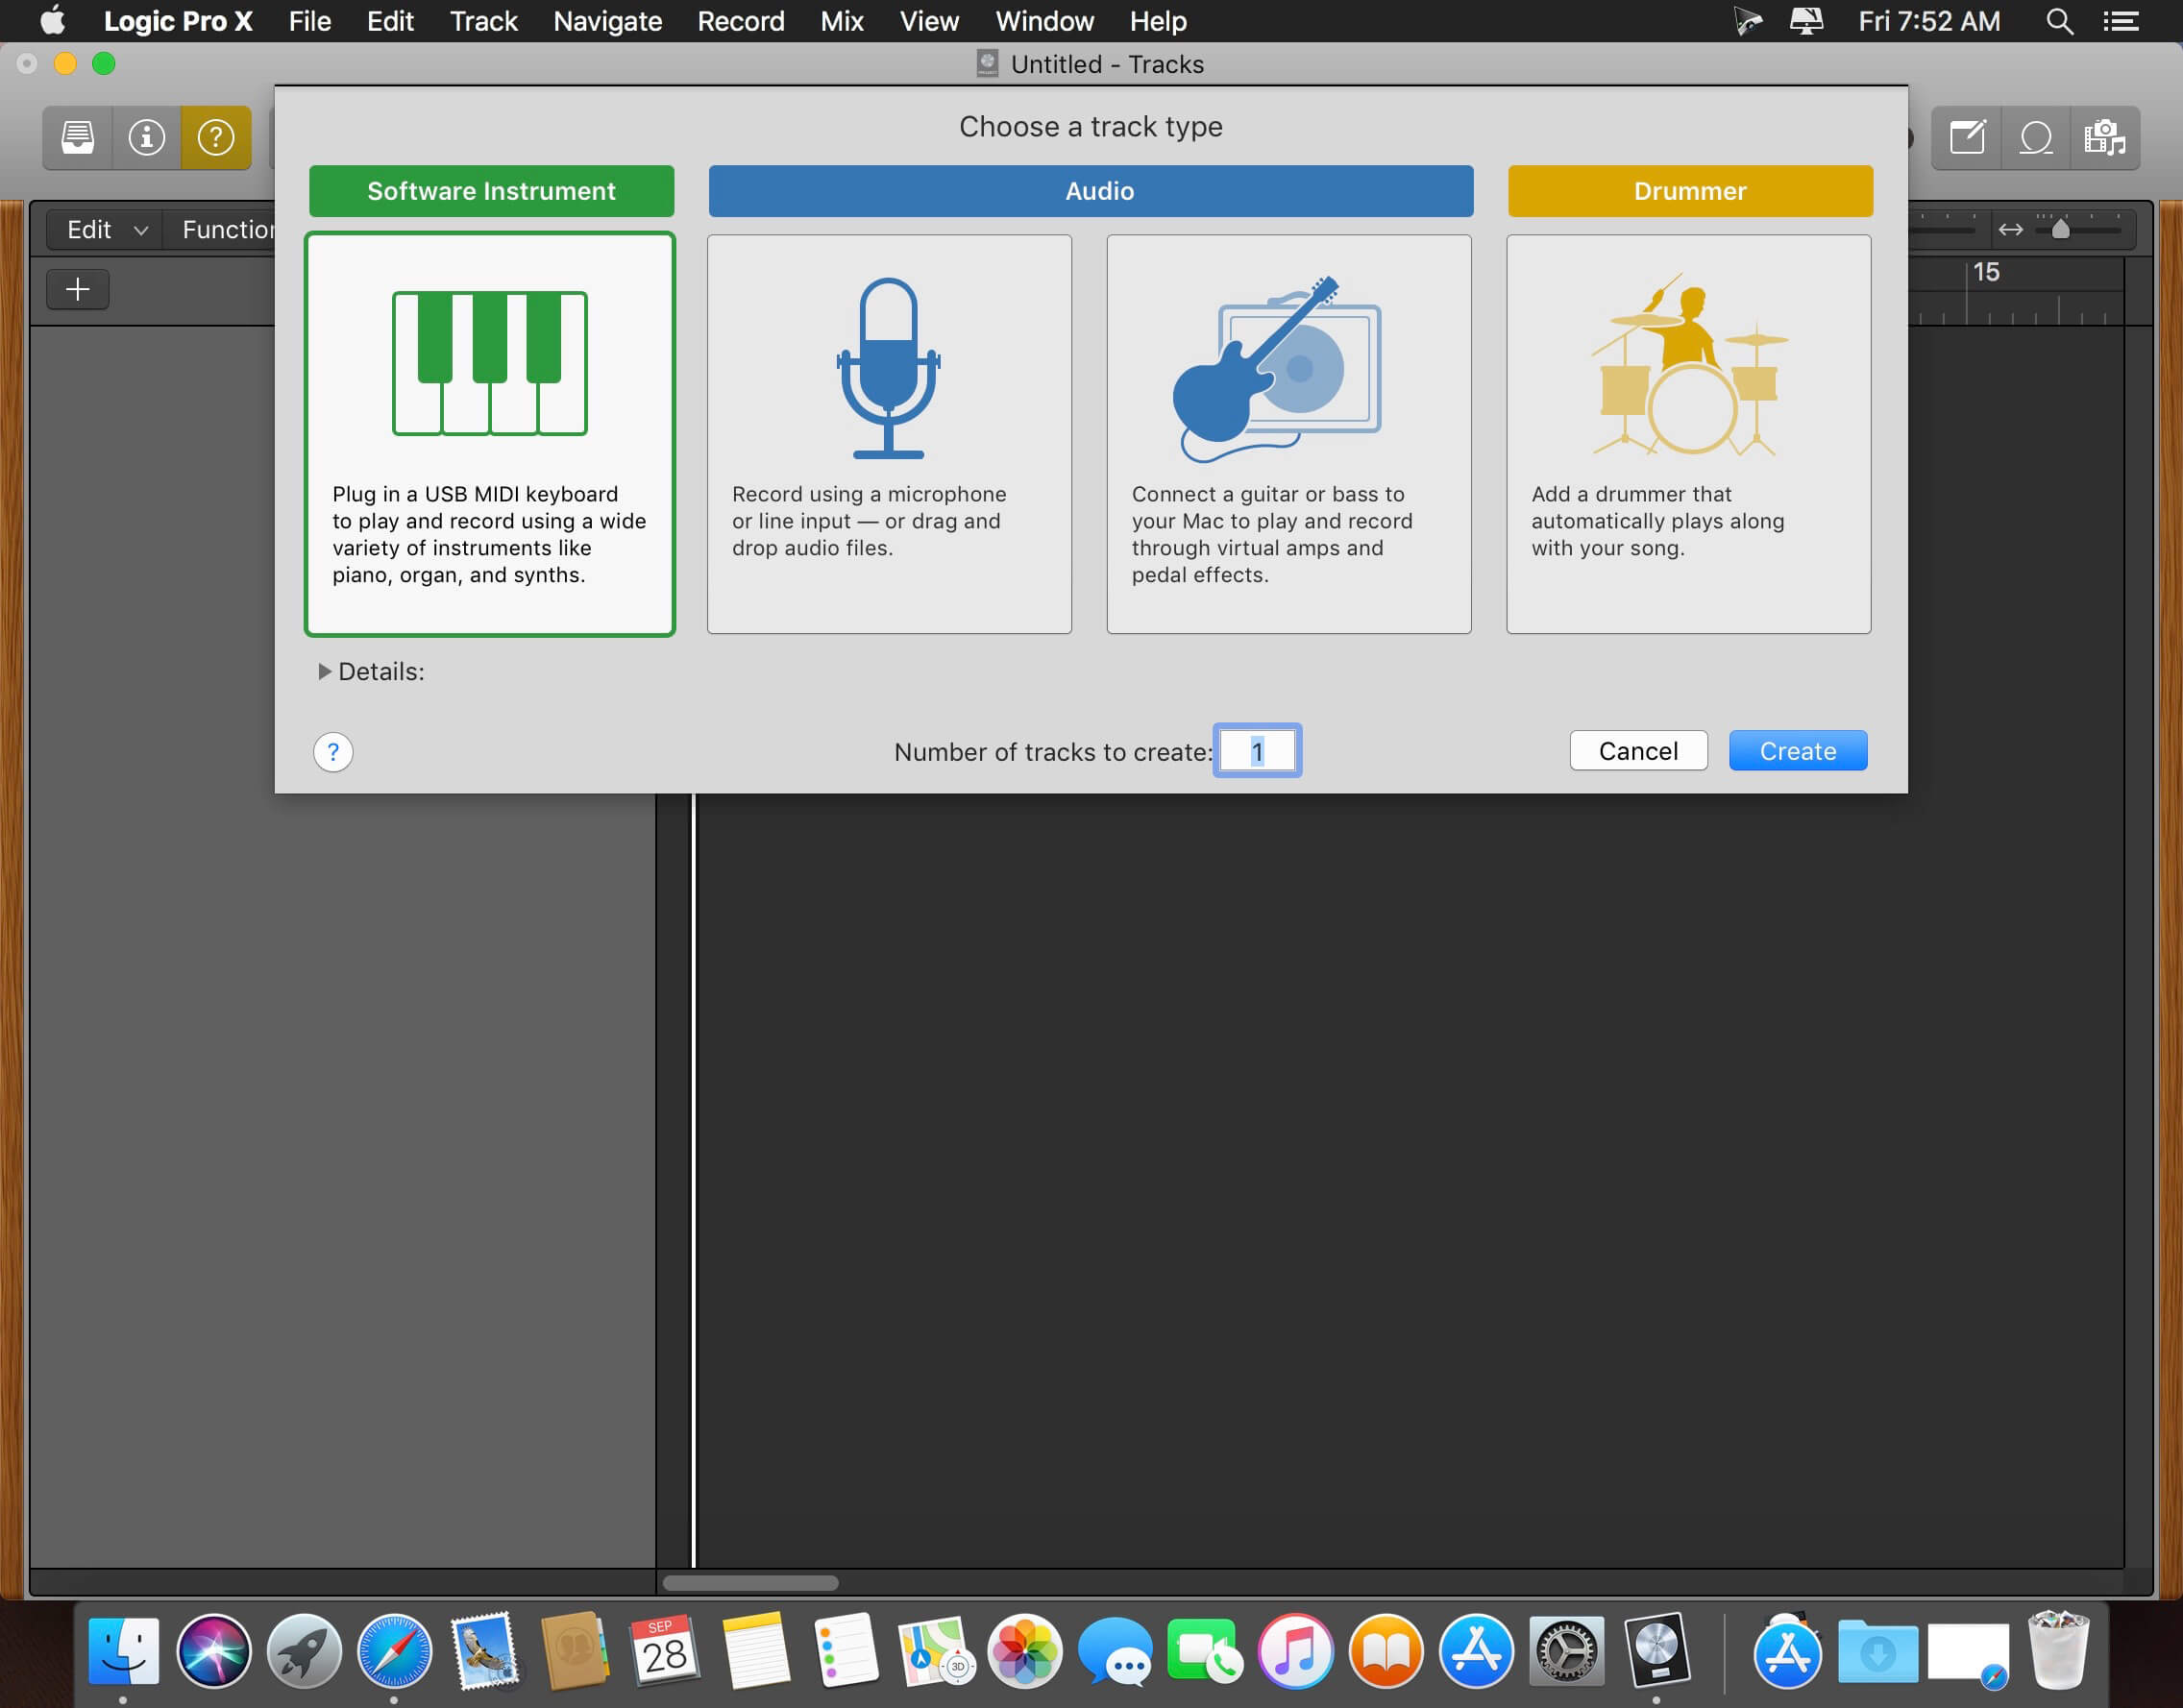Click the help question mark in dialog
This screenshot has height=1708, width=2183.
pos(333,751)
